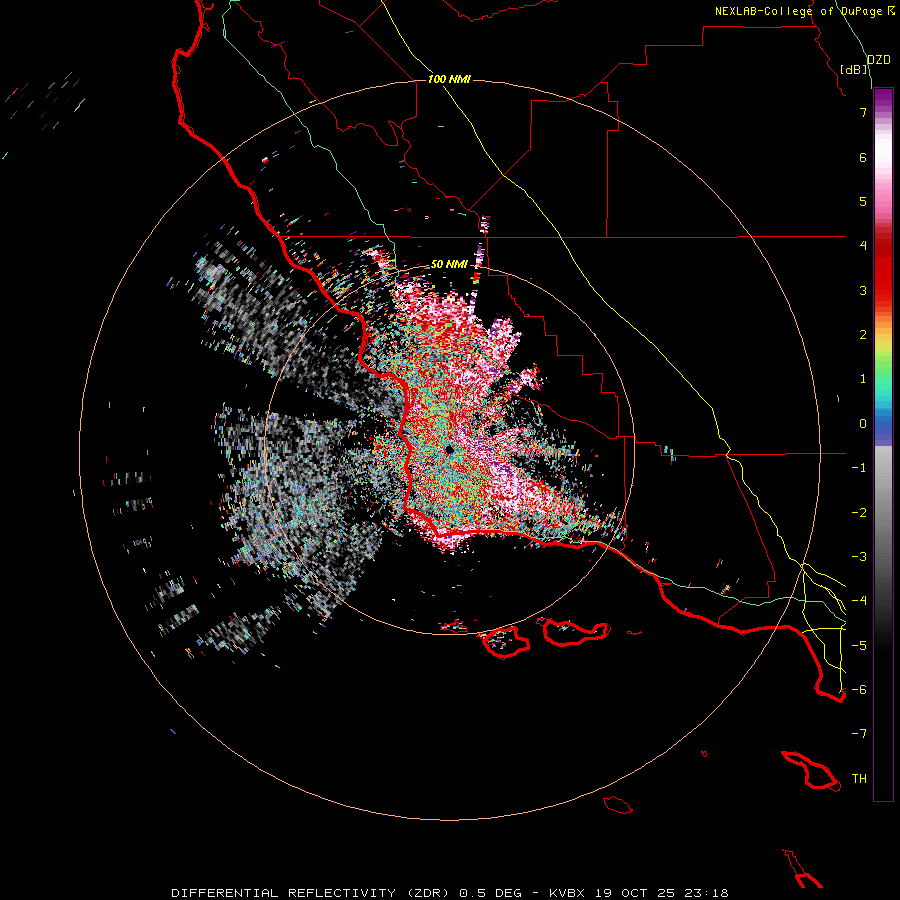Click the color bar at the 3 dB red level
The image size is (900, 900).
point(883,290)
